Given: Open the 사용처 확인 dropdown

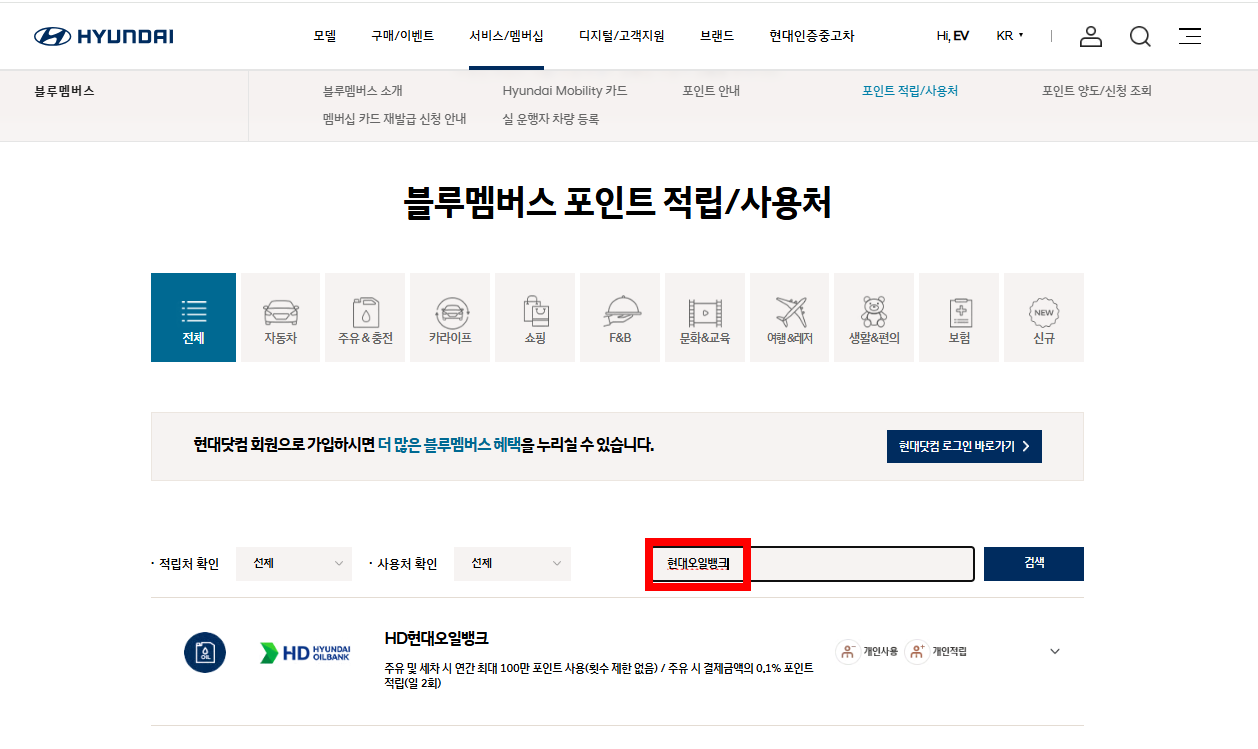Looking at the screenshot, I should [512, 564].
